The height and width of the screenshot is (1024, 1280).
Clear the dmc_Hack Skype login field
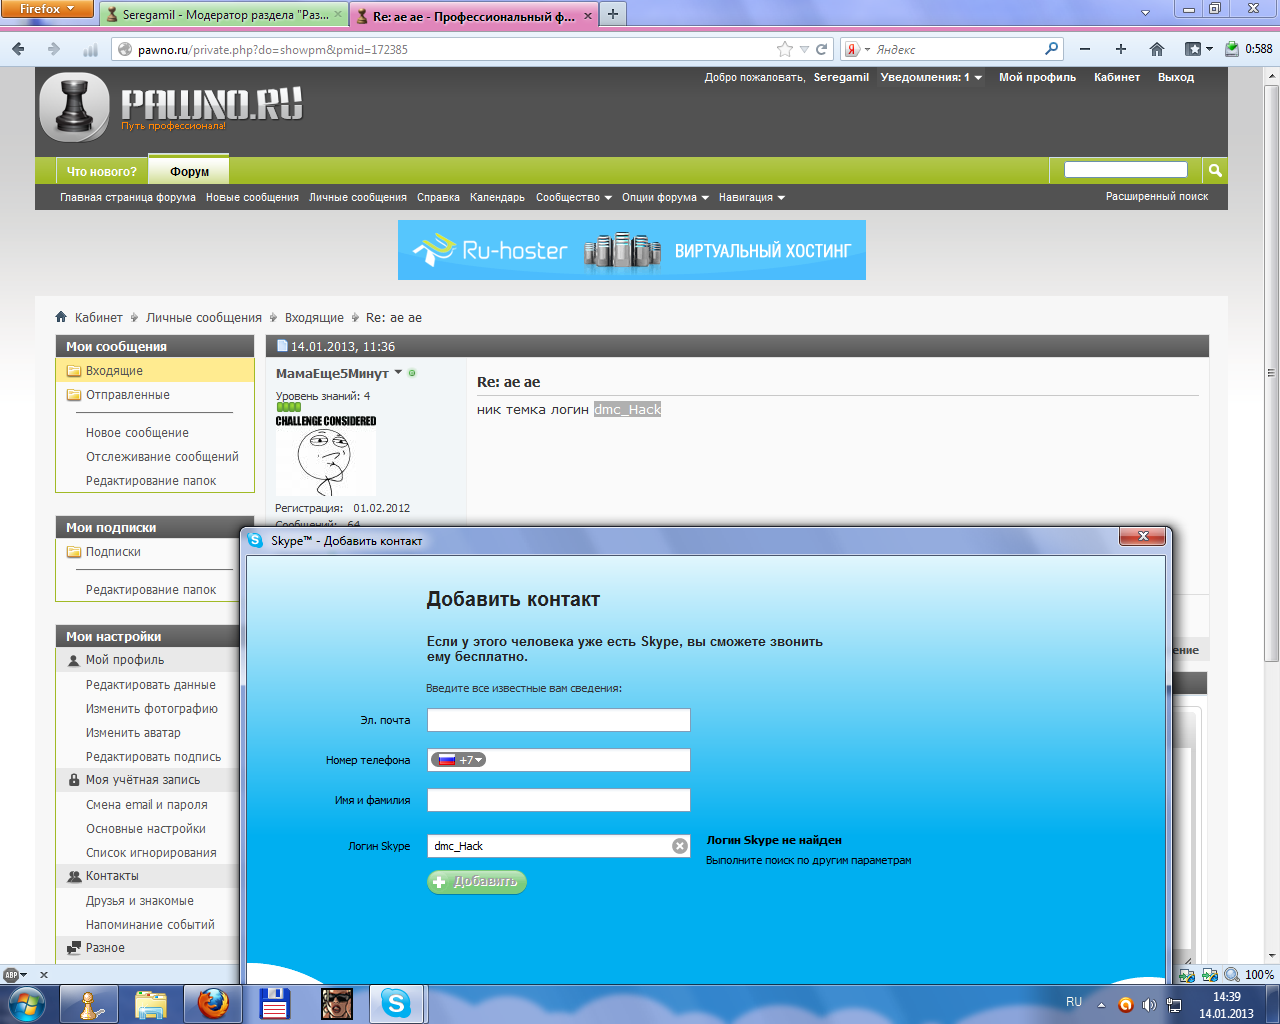pos(679,846)
